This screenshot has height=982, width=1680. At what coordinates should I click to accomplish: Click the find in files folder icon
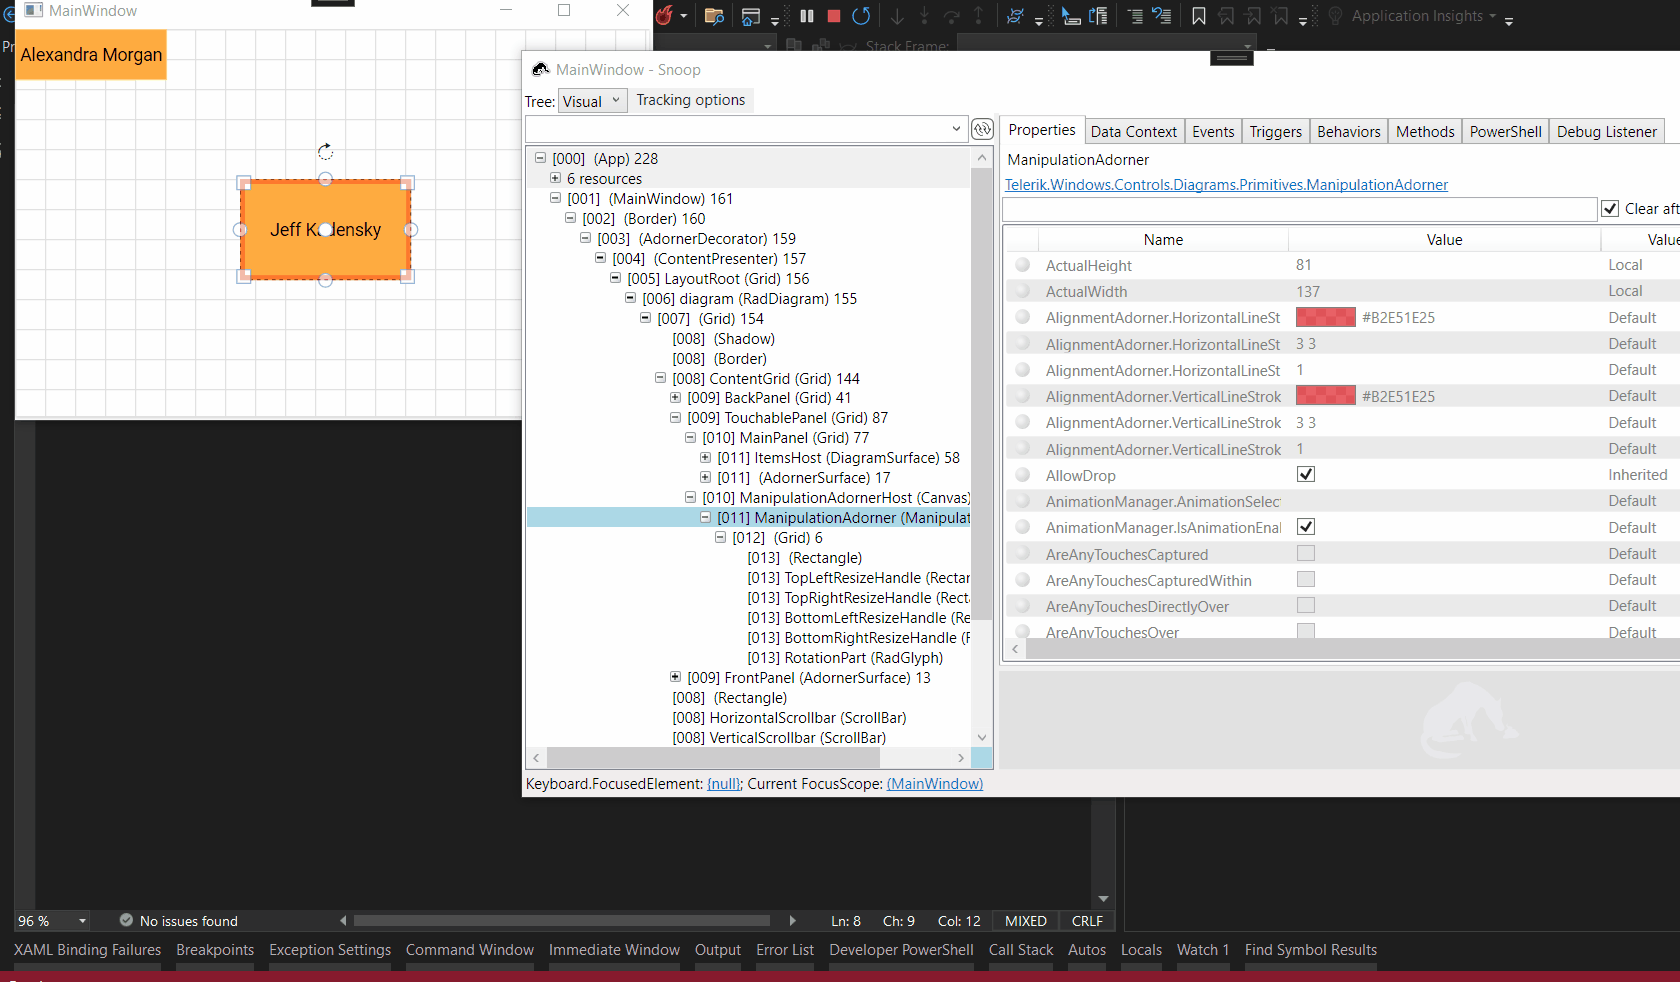coord(713,16)
